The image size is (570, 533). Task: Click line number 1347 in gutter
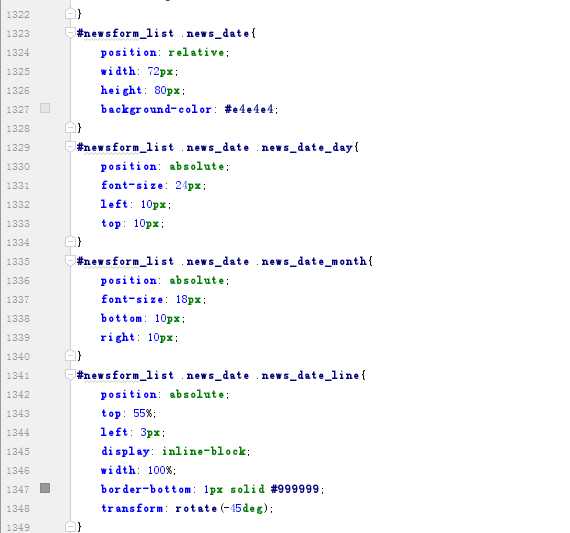coord(18,489)
